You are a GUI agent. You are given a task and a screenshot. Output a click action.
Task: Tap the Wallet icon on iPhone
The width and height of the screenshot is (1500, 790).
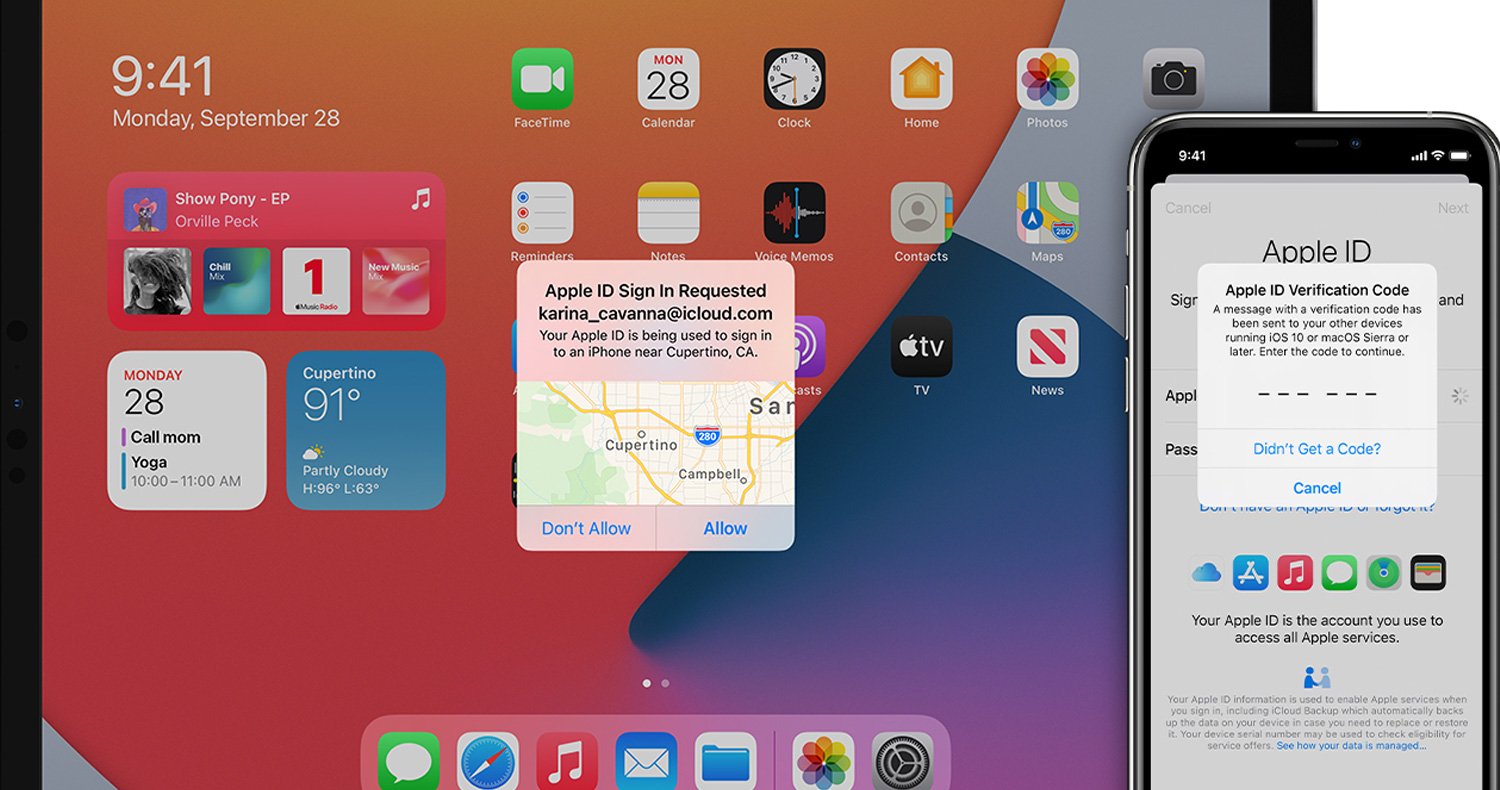(1428, 573)
